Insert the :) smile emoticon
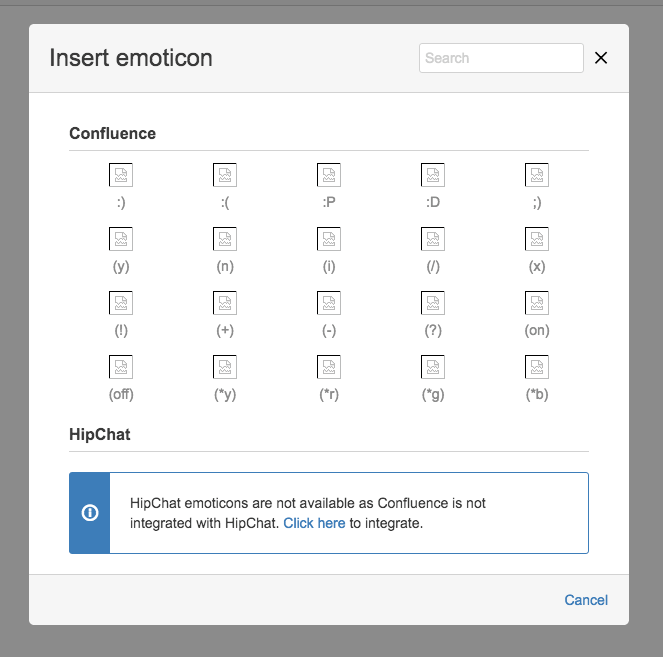Image resolution: width=663 pixels, height=657 pixels. [x=121, y=175]
